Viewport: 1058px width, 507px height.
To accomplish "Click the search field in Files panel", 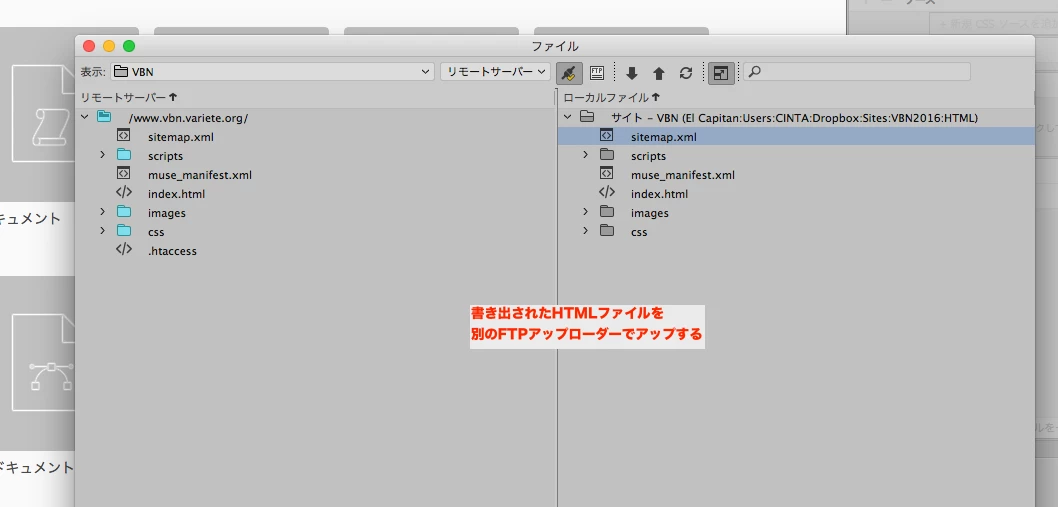I will click(x=857, y=72).
